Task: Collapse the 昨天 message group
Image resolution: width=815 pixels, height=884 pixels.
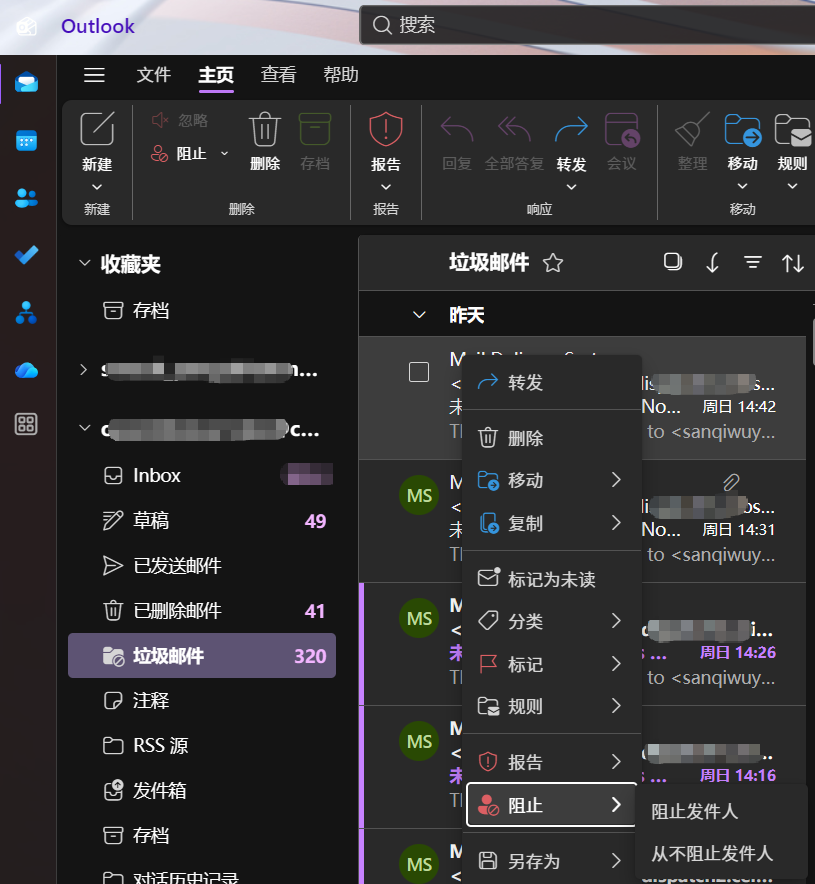Action: 420,315
